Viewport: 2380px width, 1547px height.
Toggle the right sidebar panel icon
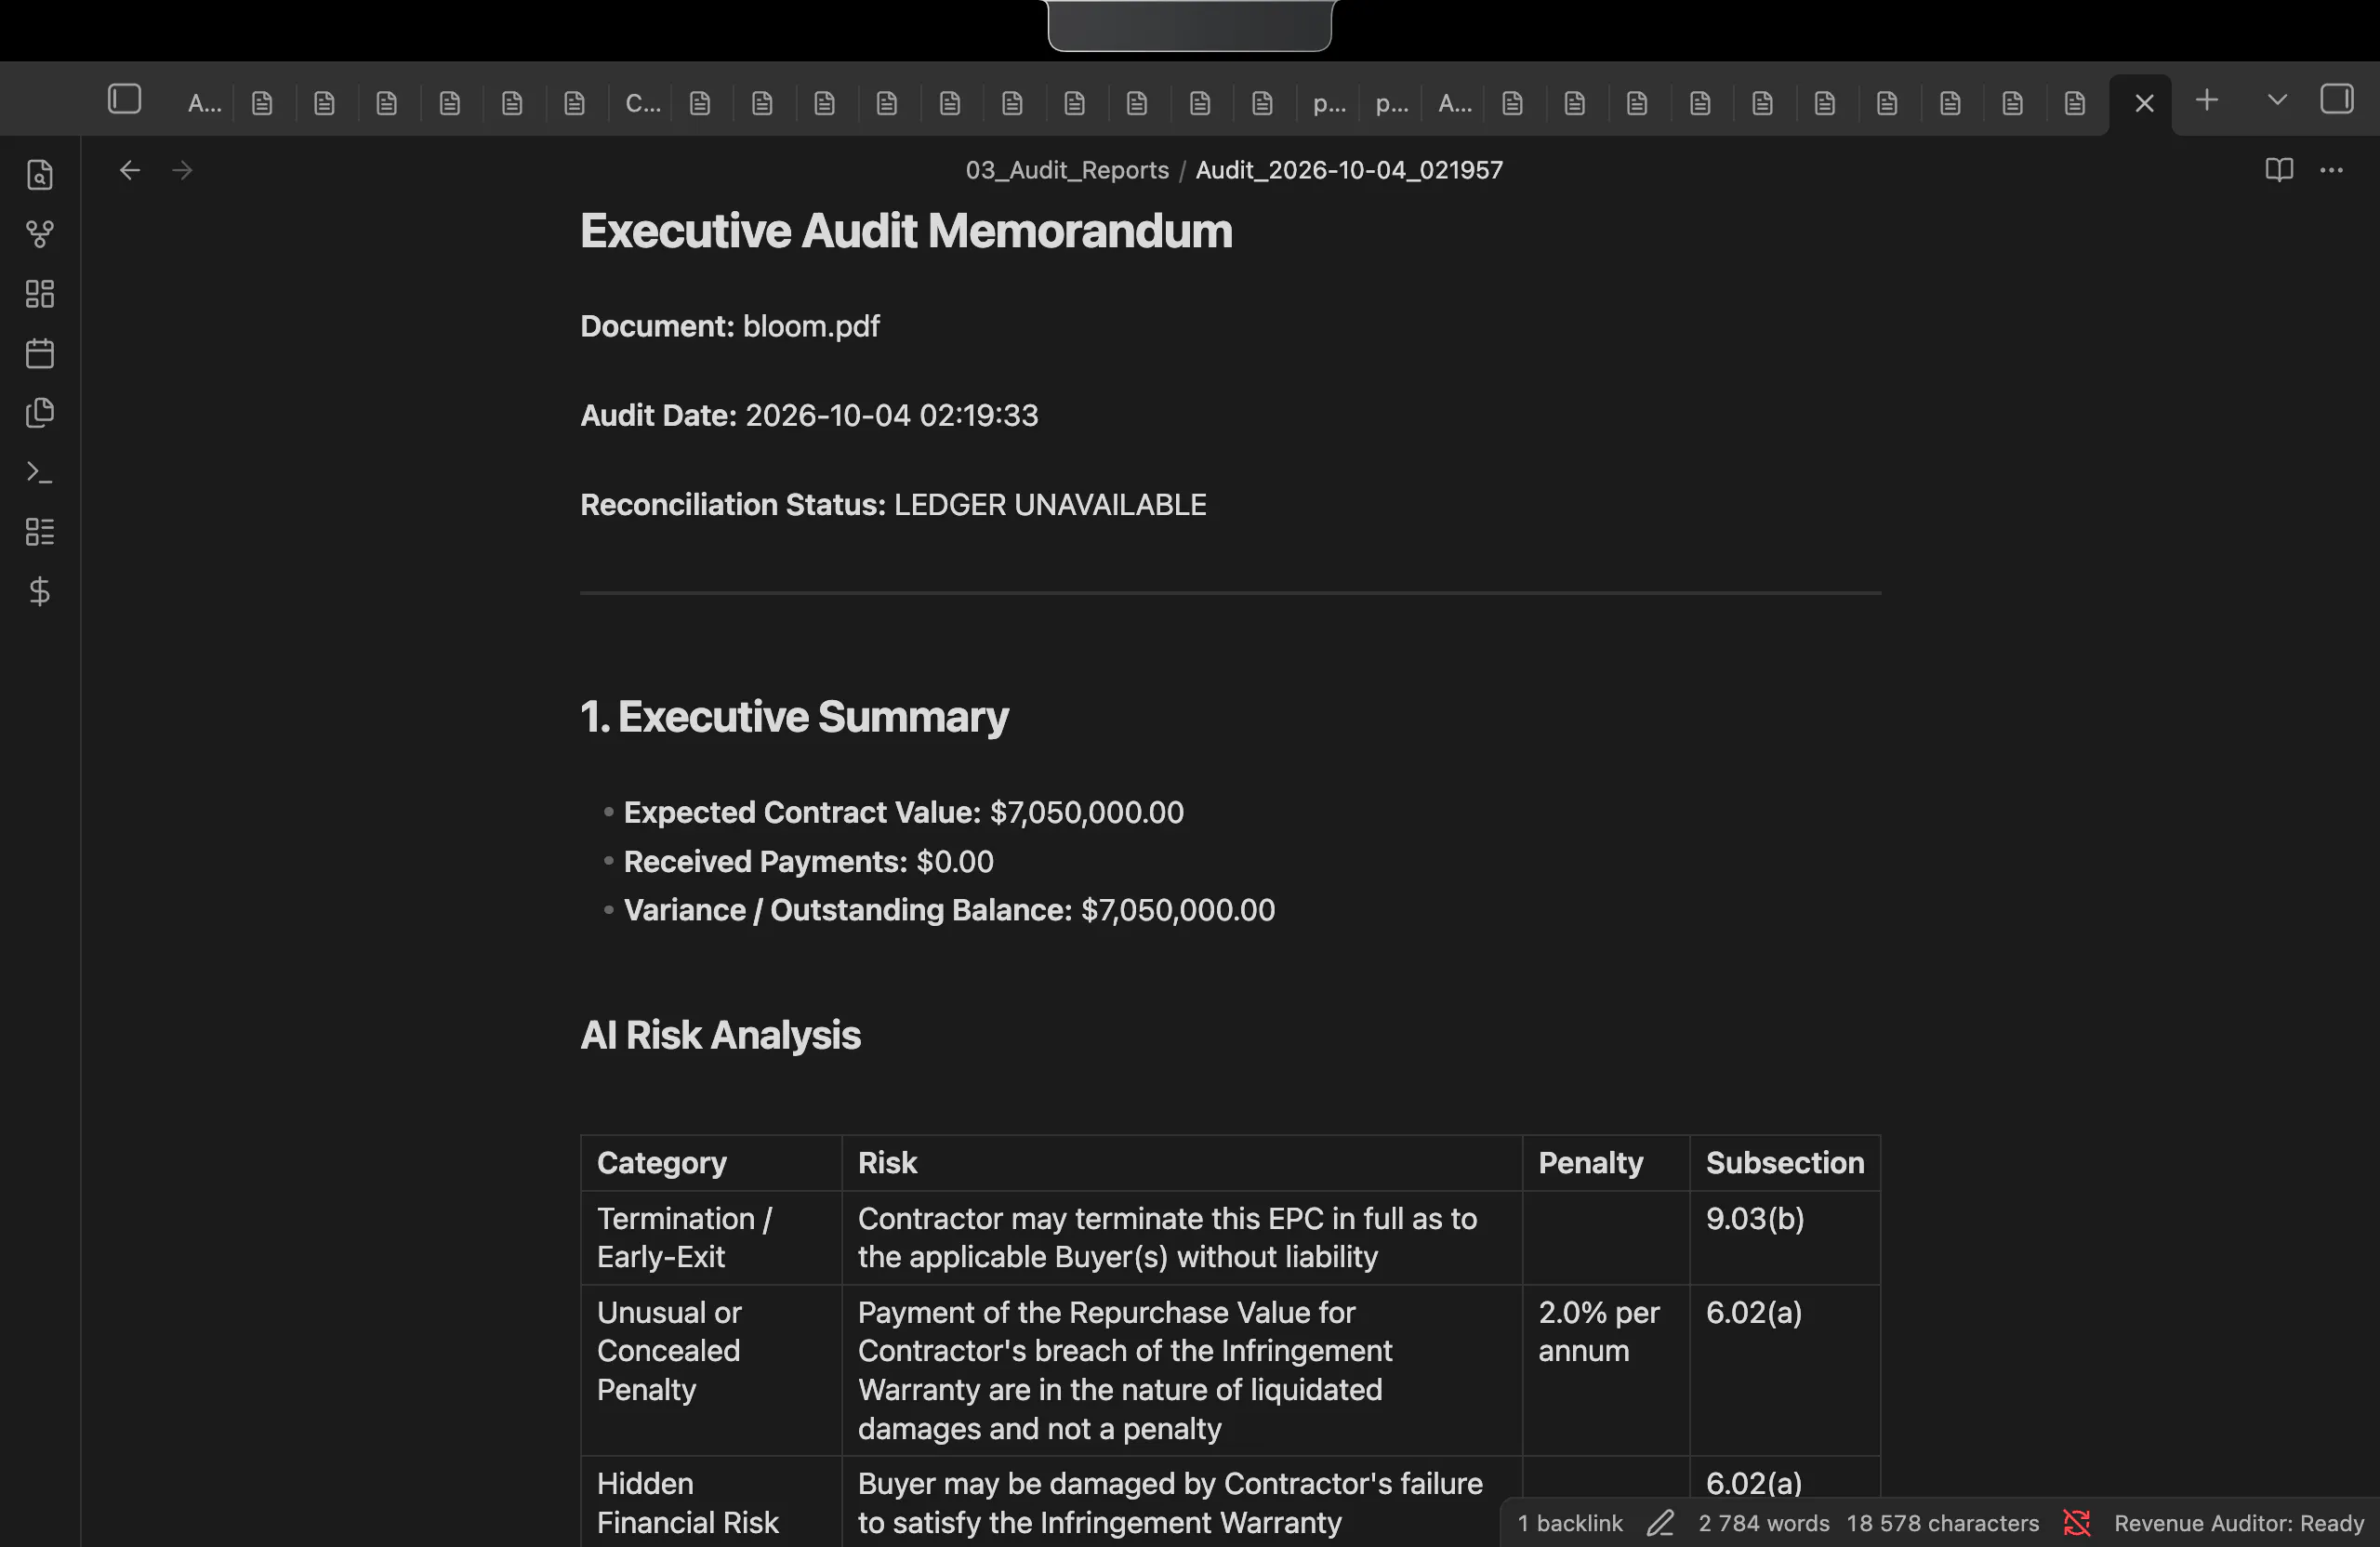2337,99
